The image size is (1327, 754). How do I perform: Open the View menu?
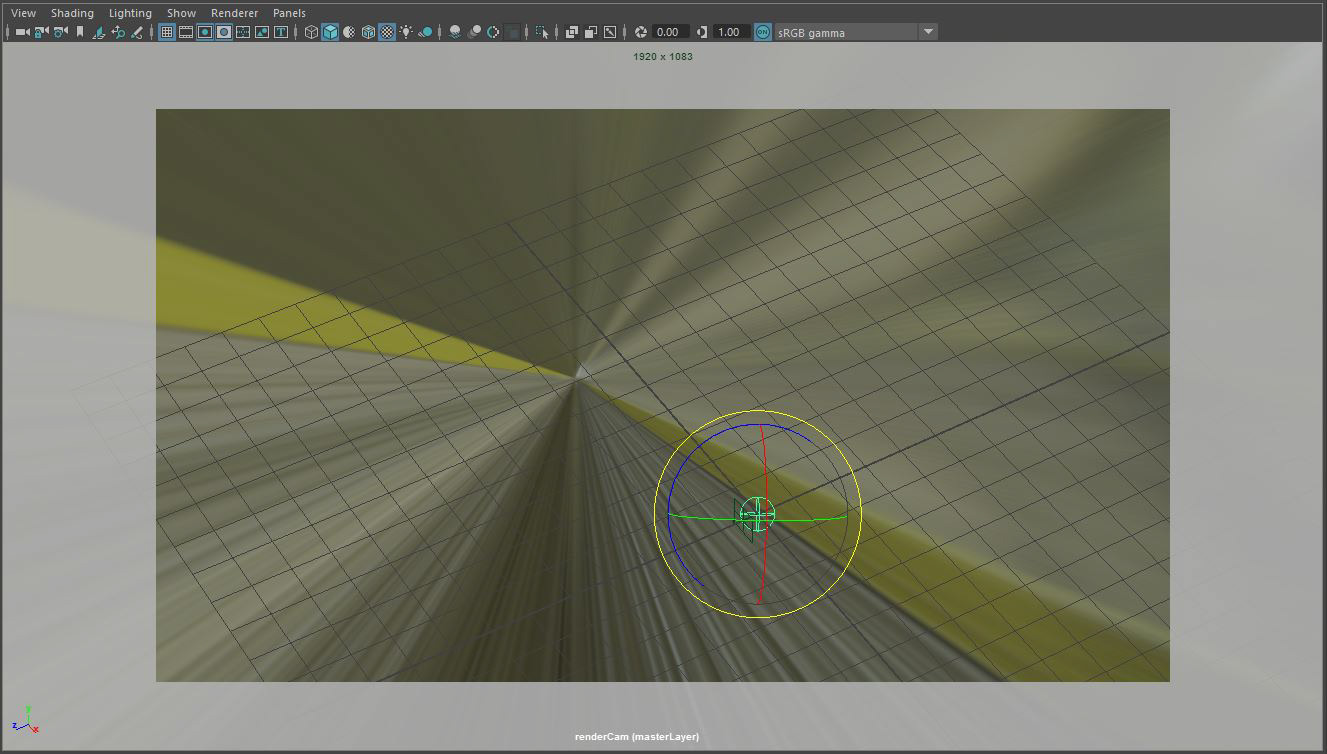pyautogui.click(x=23, y=13)
